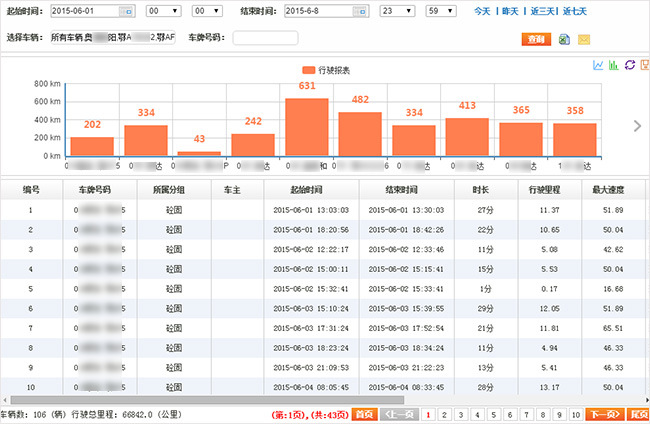This screenshot has width=650, height=424.
Task: Go to first page 首页
Action: 364,414
